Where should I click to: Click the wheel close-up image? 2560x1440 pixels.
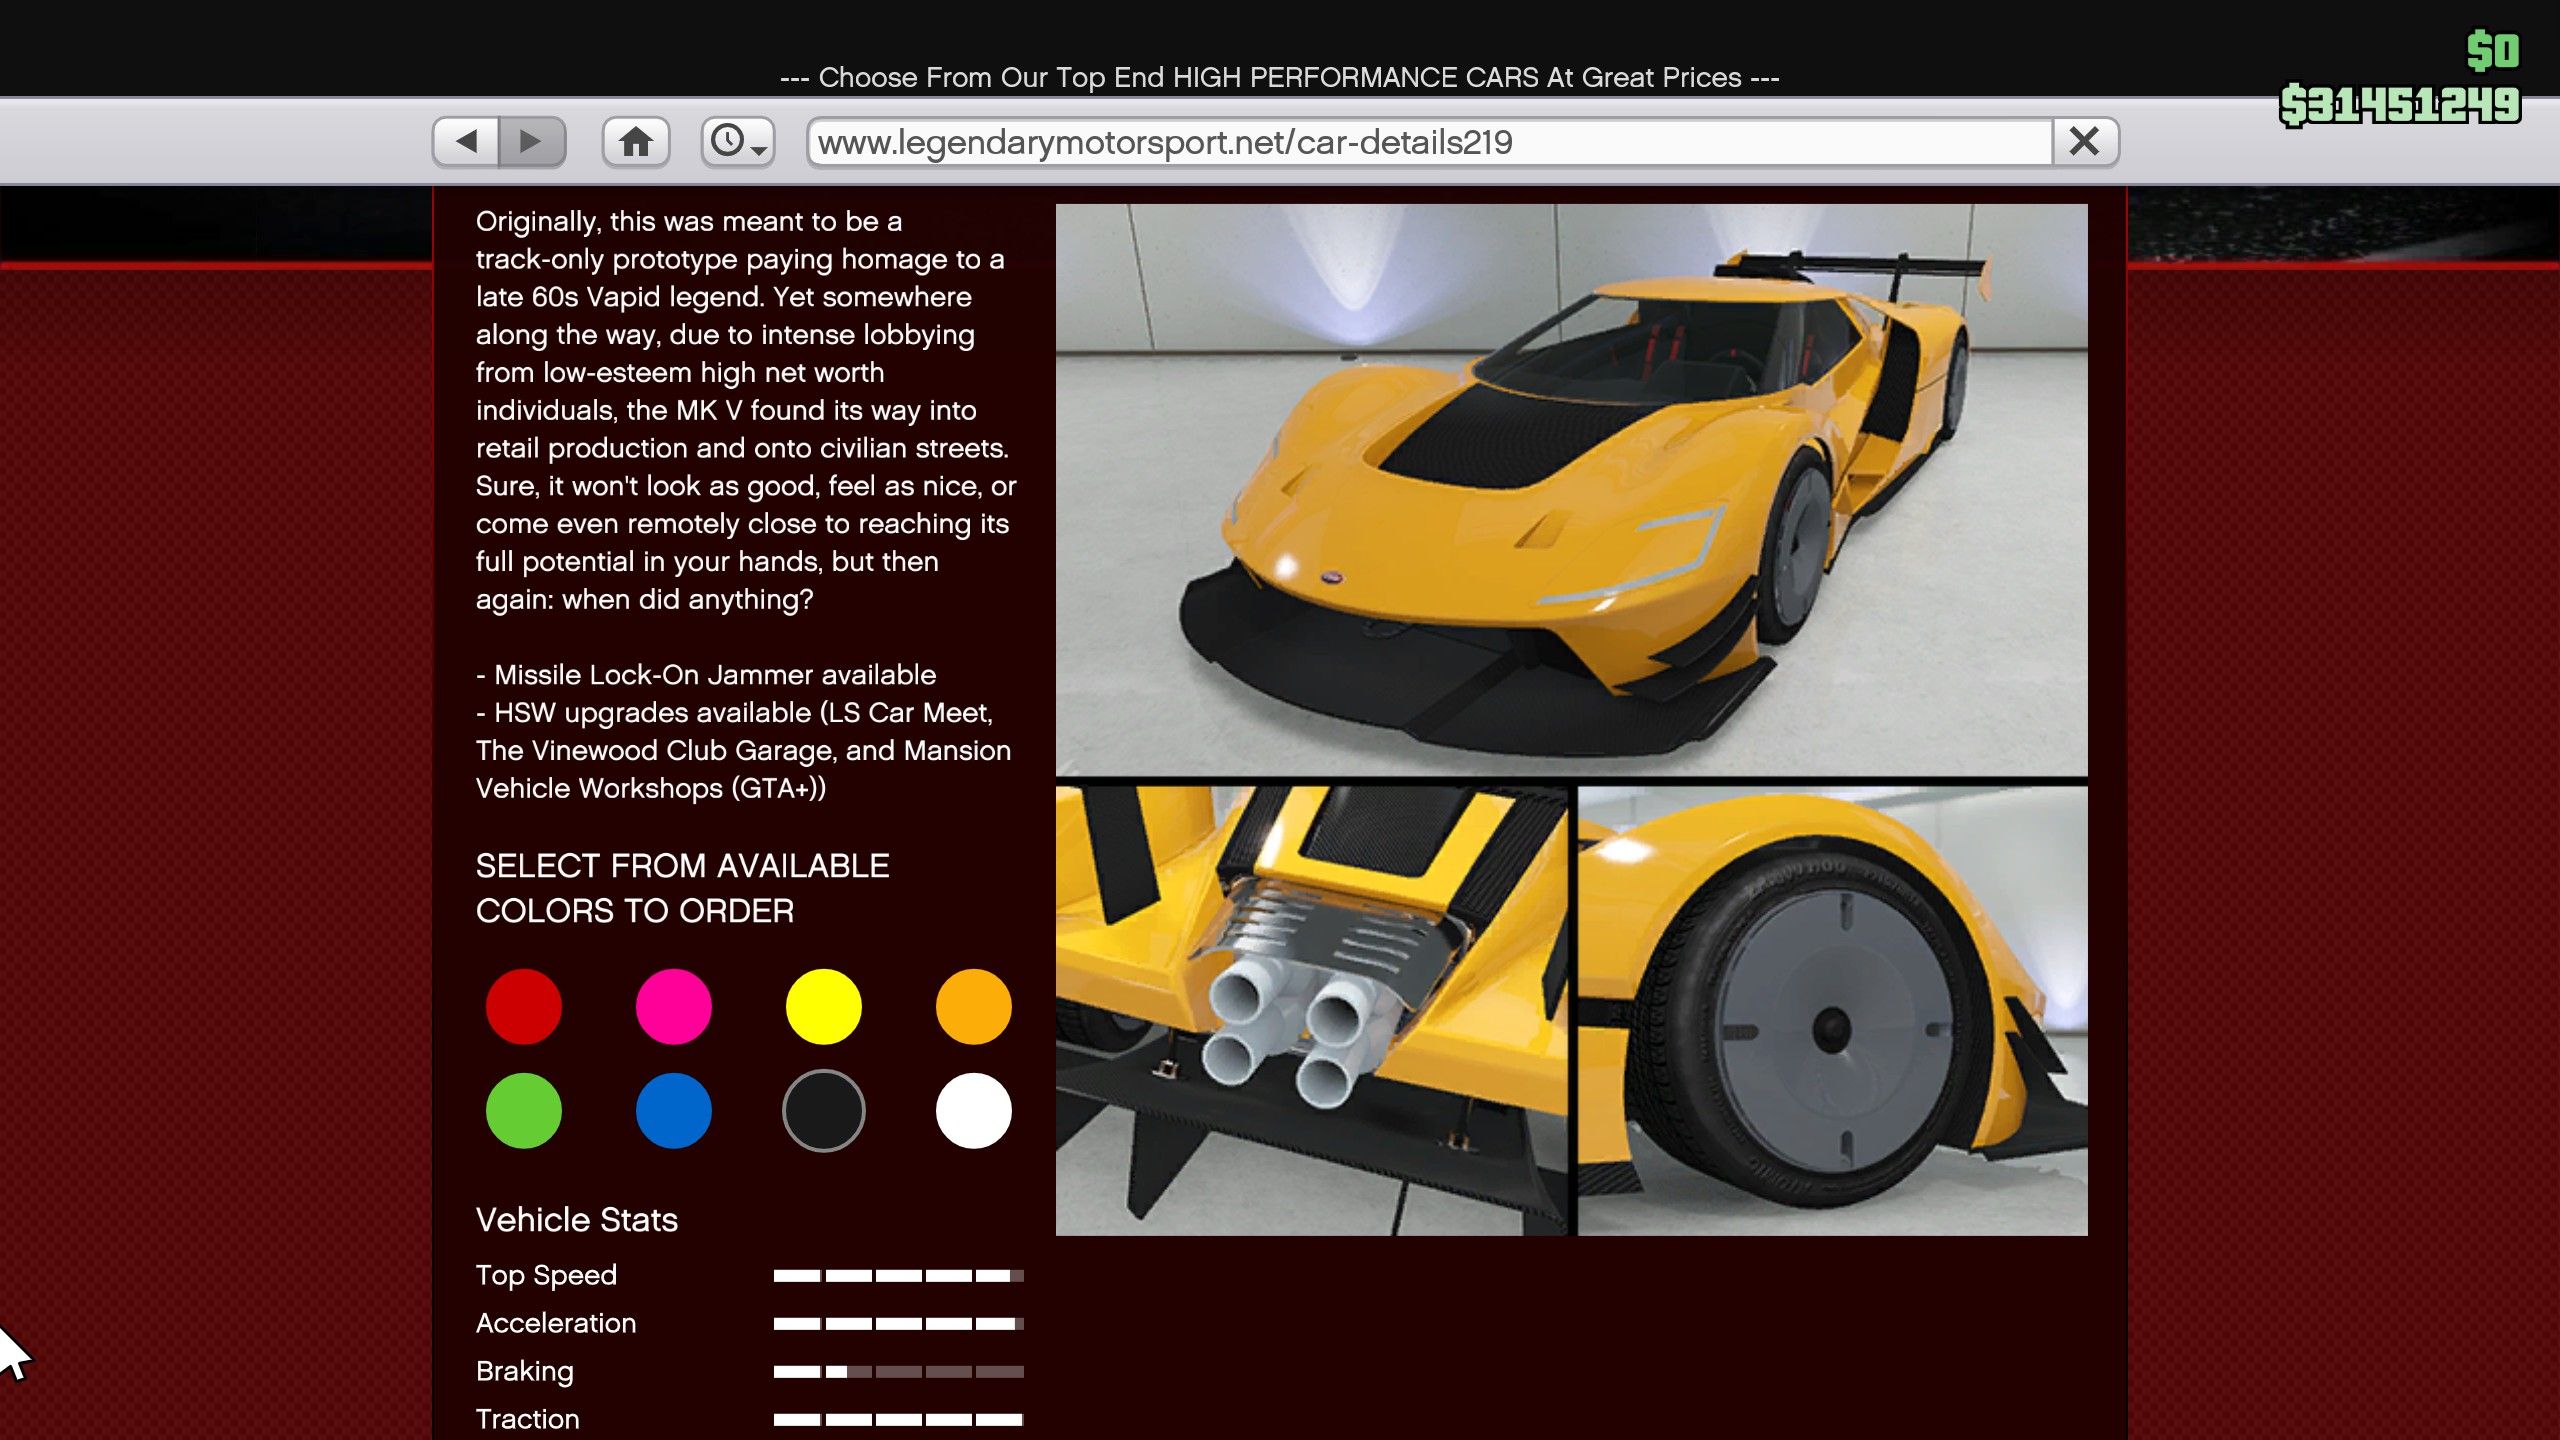[x=1832, y=1010]
